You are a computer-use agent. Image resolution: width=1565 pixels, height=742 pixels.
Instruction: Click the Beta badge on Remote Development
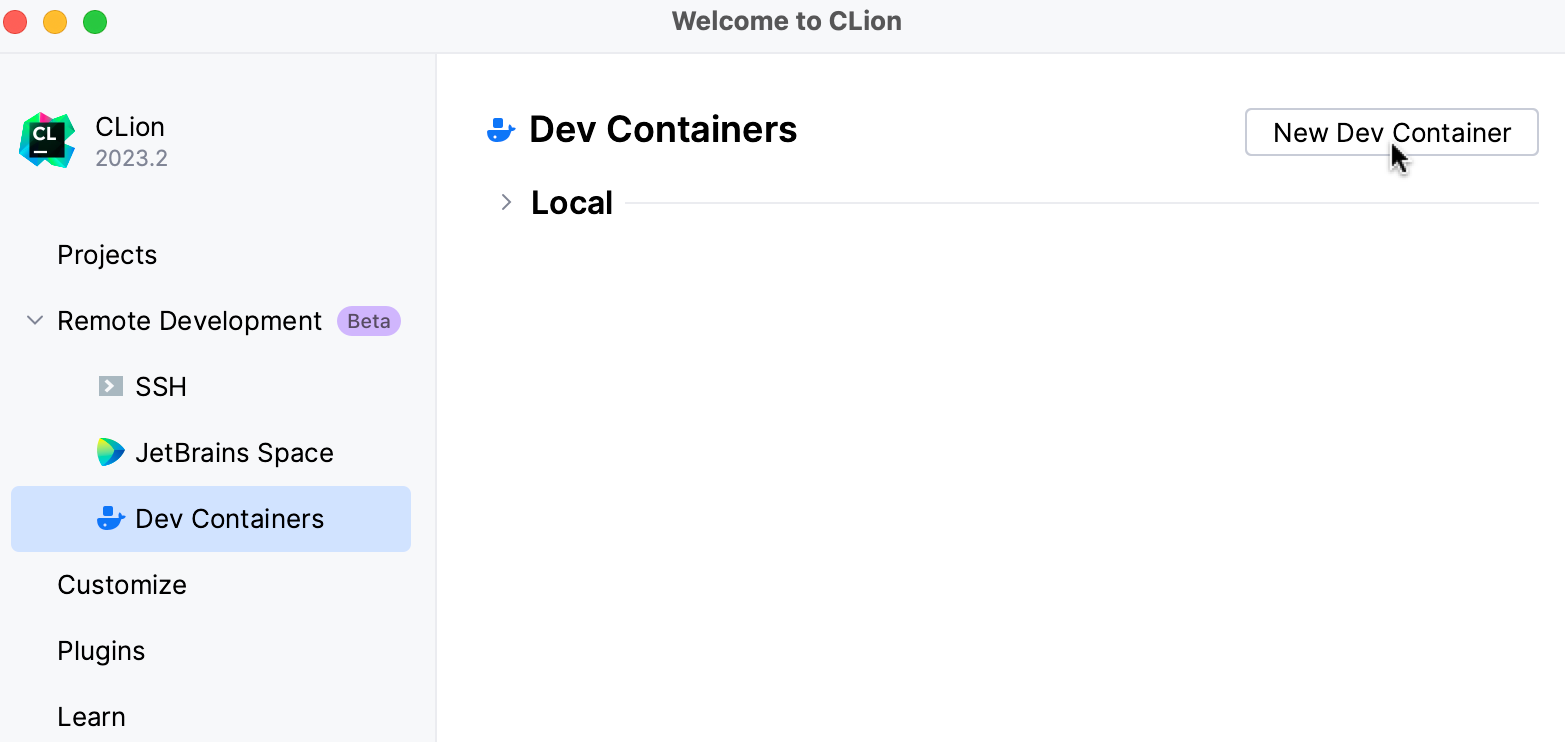click(368, 320)
